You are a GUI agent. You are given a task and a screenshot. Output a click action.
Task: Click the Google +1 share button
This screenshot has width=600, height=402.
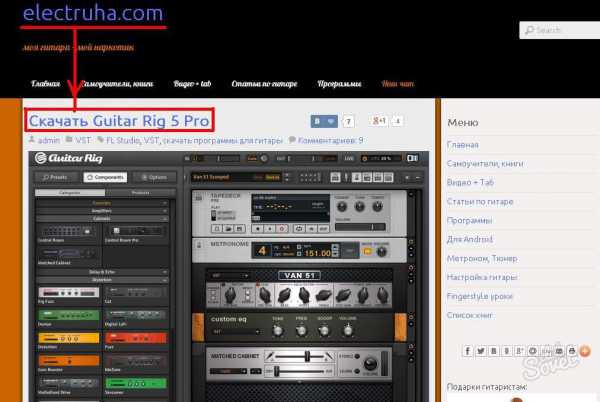[x=378, y=121]
